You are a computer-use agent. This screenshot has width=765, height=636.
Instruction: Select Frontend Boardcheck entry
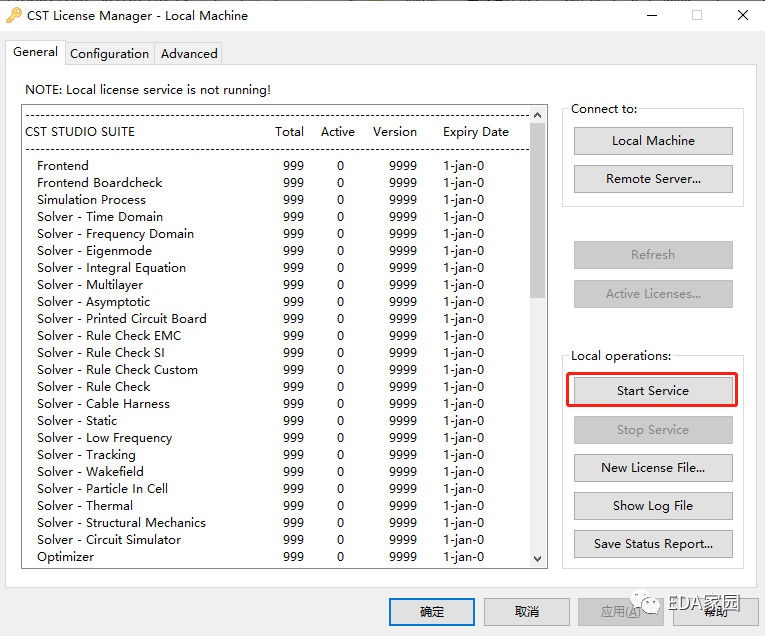(x=260, y=183)
